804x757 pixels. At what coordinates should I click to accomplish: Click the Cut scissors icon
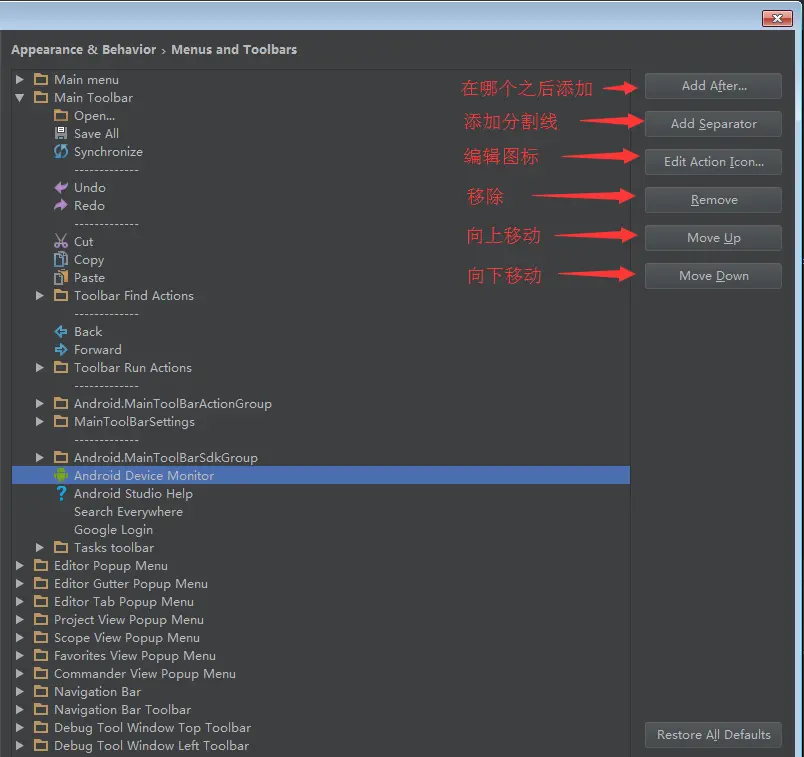coord(61,241)
